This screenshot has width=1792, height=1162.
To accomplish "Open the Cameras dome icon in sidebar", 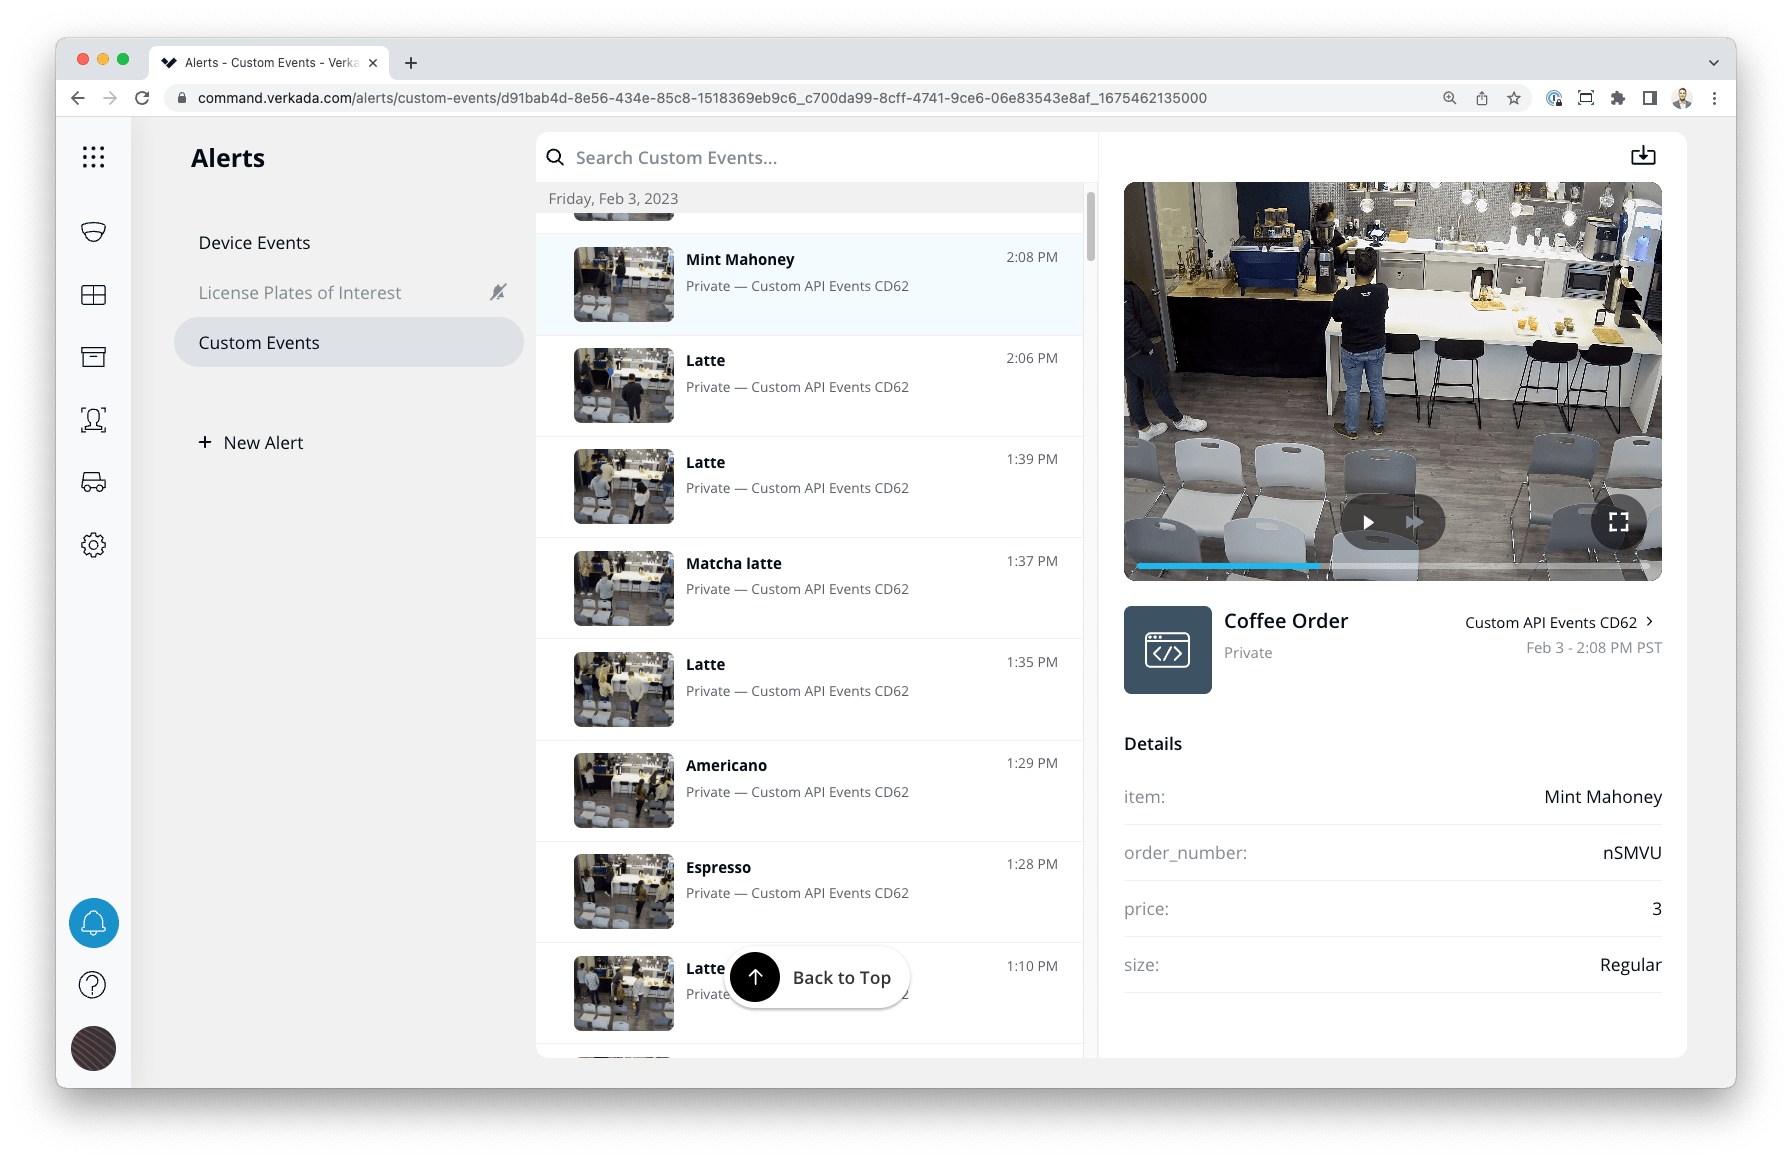I will pos(93,231).
